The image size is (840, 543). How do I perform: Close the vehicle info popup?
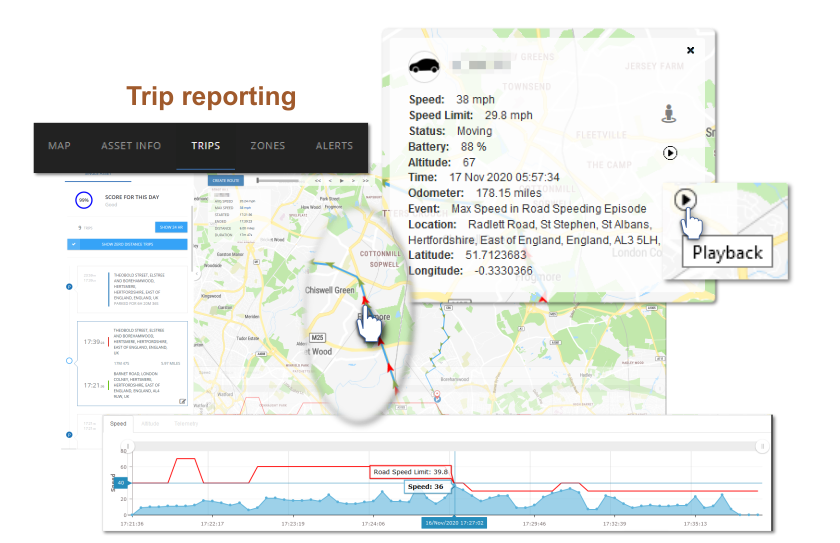(691, 50)
